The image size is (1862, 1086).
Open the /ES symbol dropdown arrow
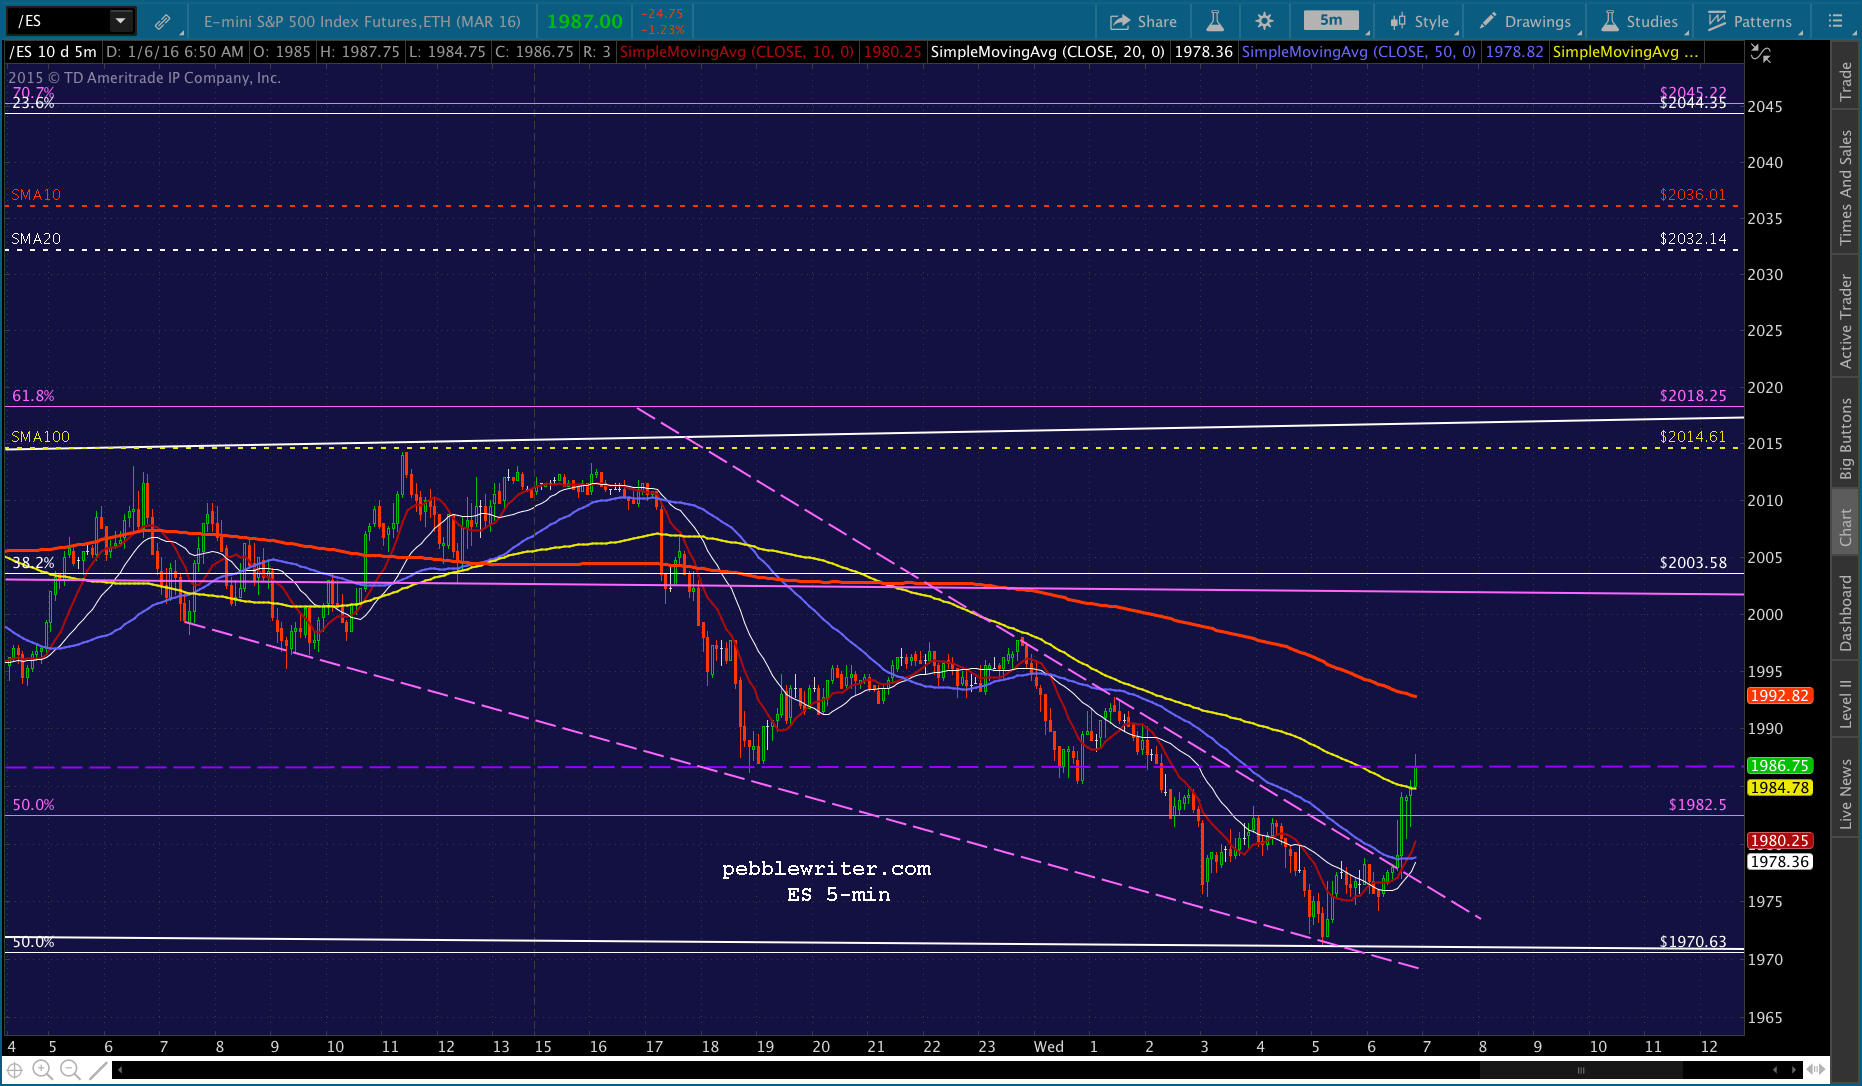(121, 21)
